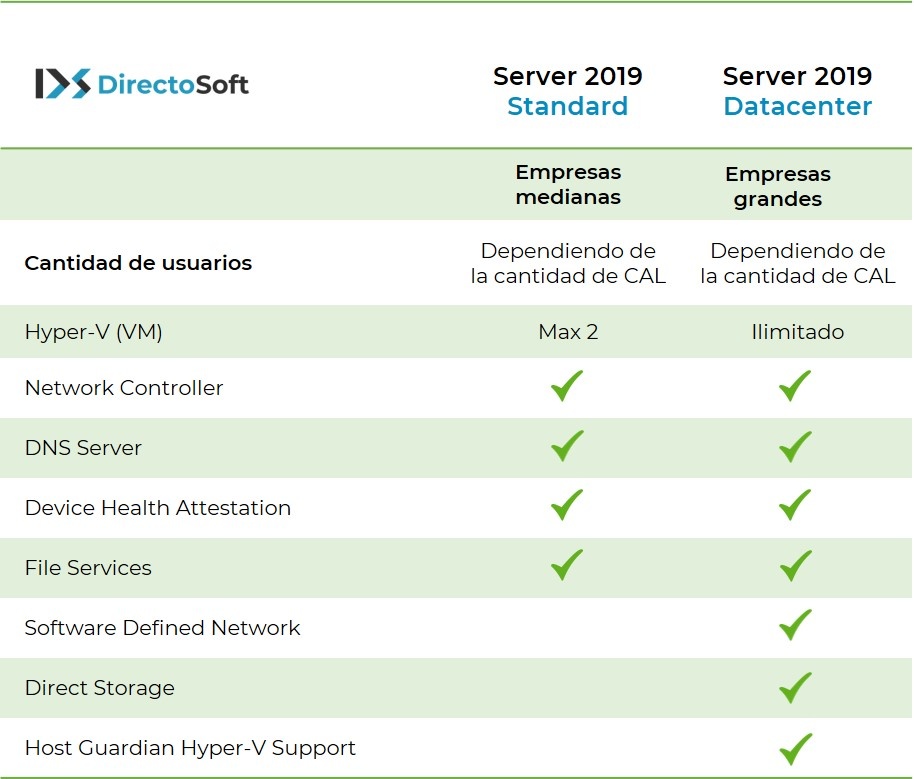Click the Hyper-V (VM) row label
This screenshot has height=779, width=914.
pyautogui.click(x=93, y=332)
